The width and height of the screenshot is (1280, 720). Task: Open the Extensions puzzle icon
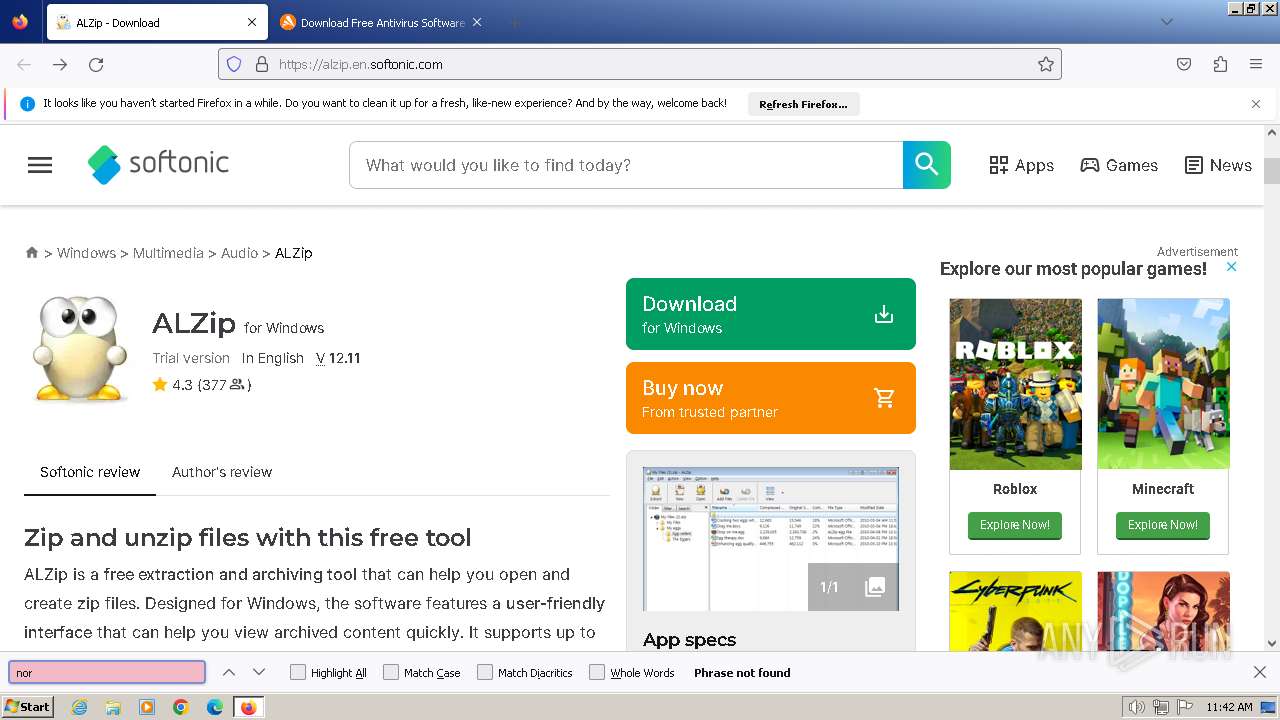[1220, 64]
